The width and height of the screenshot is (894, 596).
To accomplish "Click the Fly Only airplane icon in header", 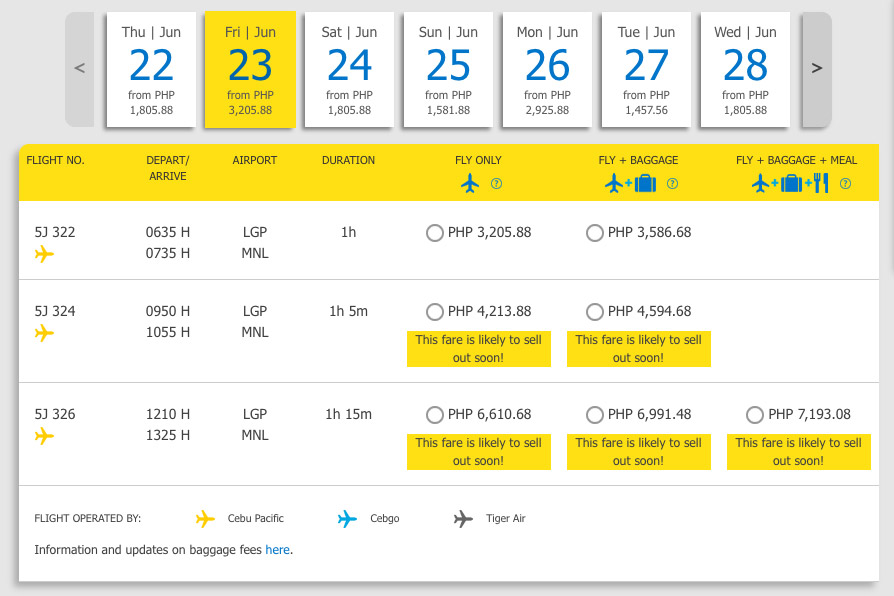I will pyautogui.click(x=470, y=183).
